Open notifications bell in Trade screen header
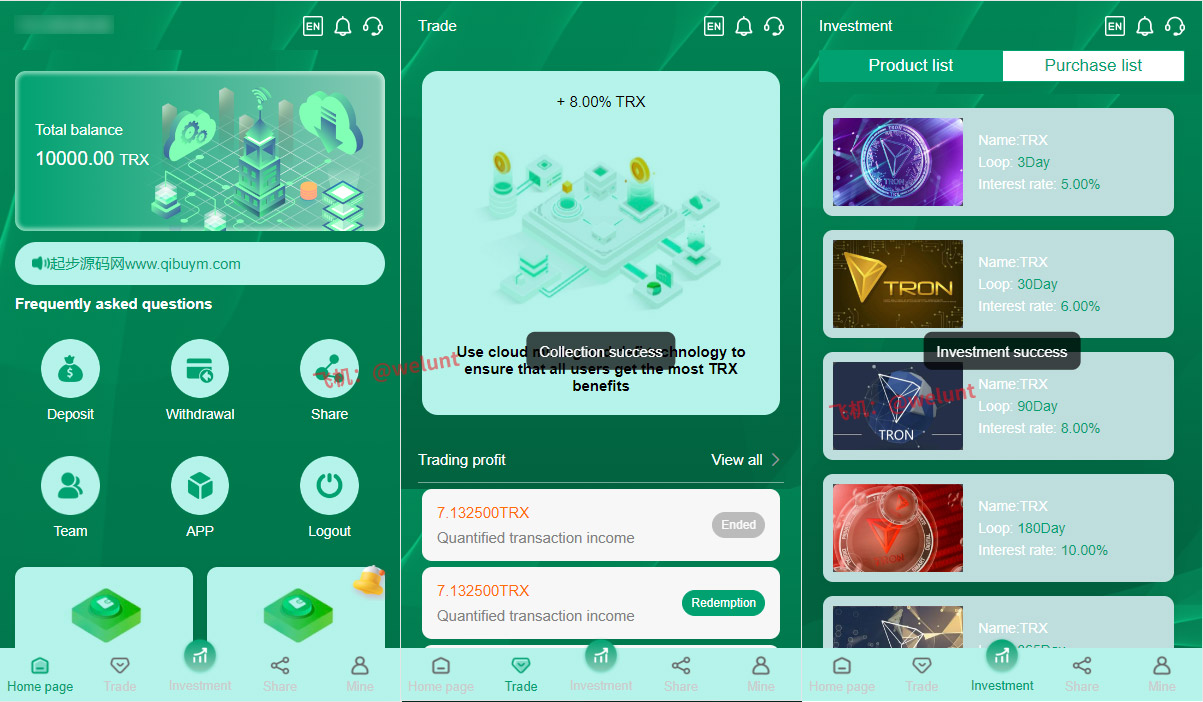The image size is (1203, 702). tap(743, 26)
